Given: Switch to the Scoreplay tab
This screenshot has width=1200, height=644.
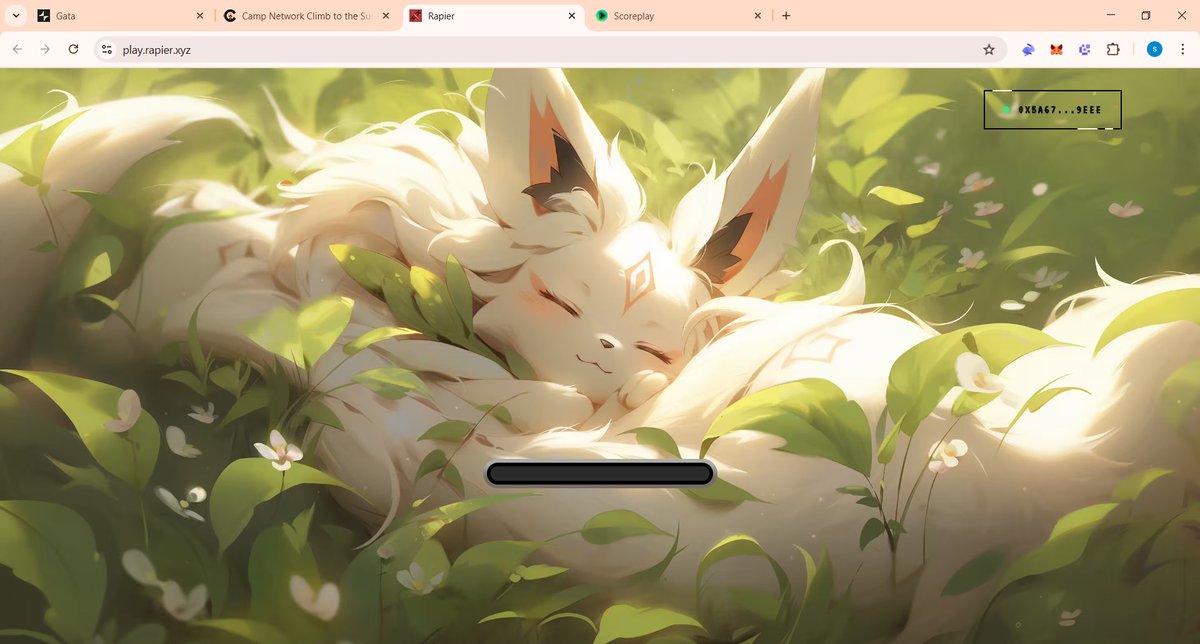Looking at the screenshot, I should [680, 16].
